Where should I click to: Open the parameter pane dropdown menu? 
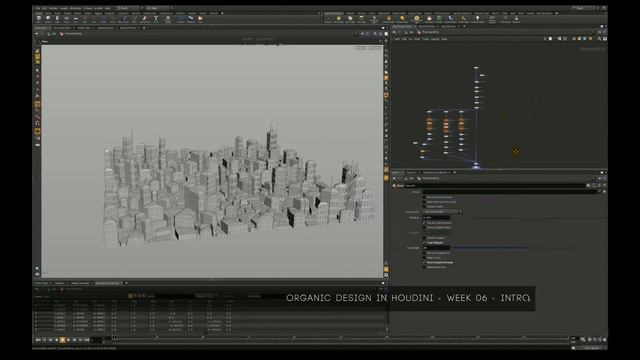click(x=606, y=172)
